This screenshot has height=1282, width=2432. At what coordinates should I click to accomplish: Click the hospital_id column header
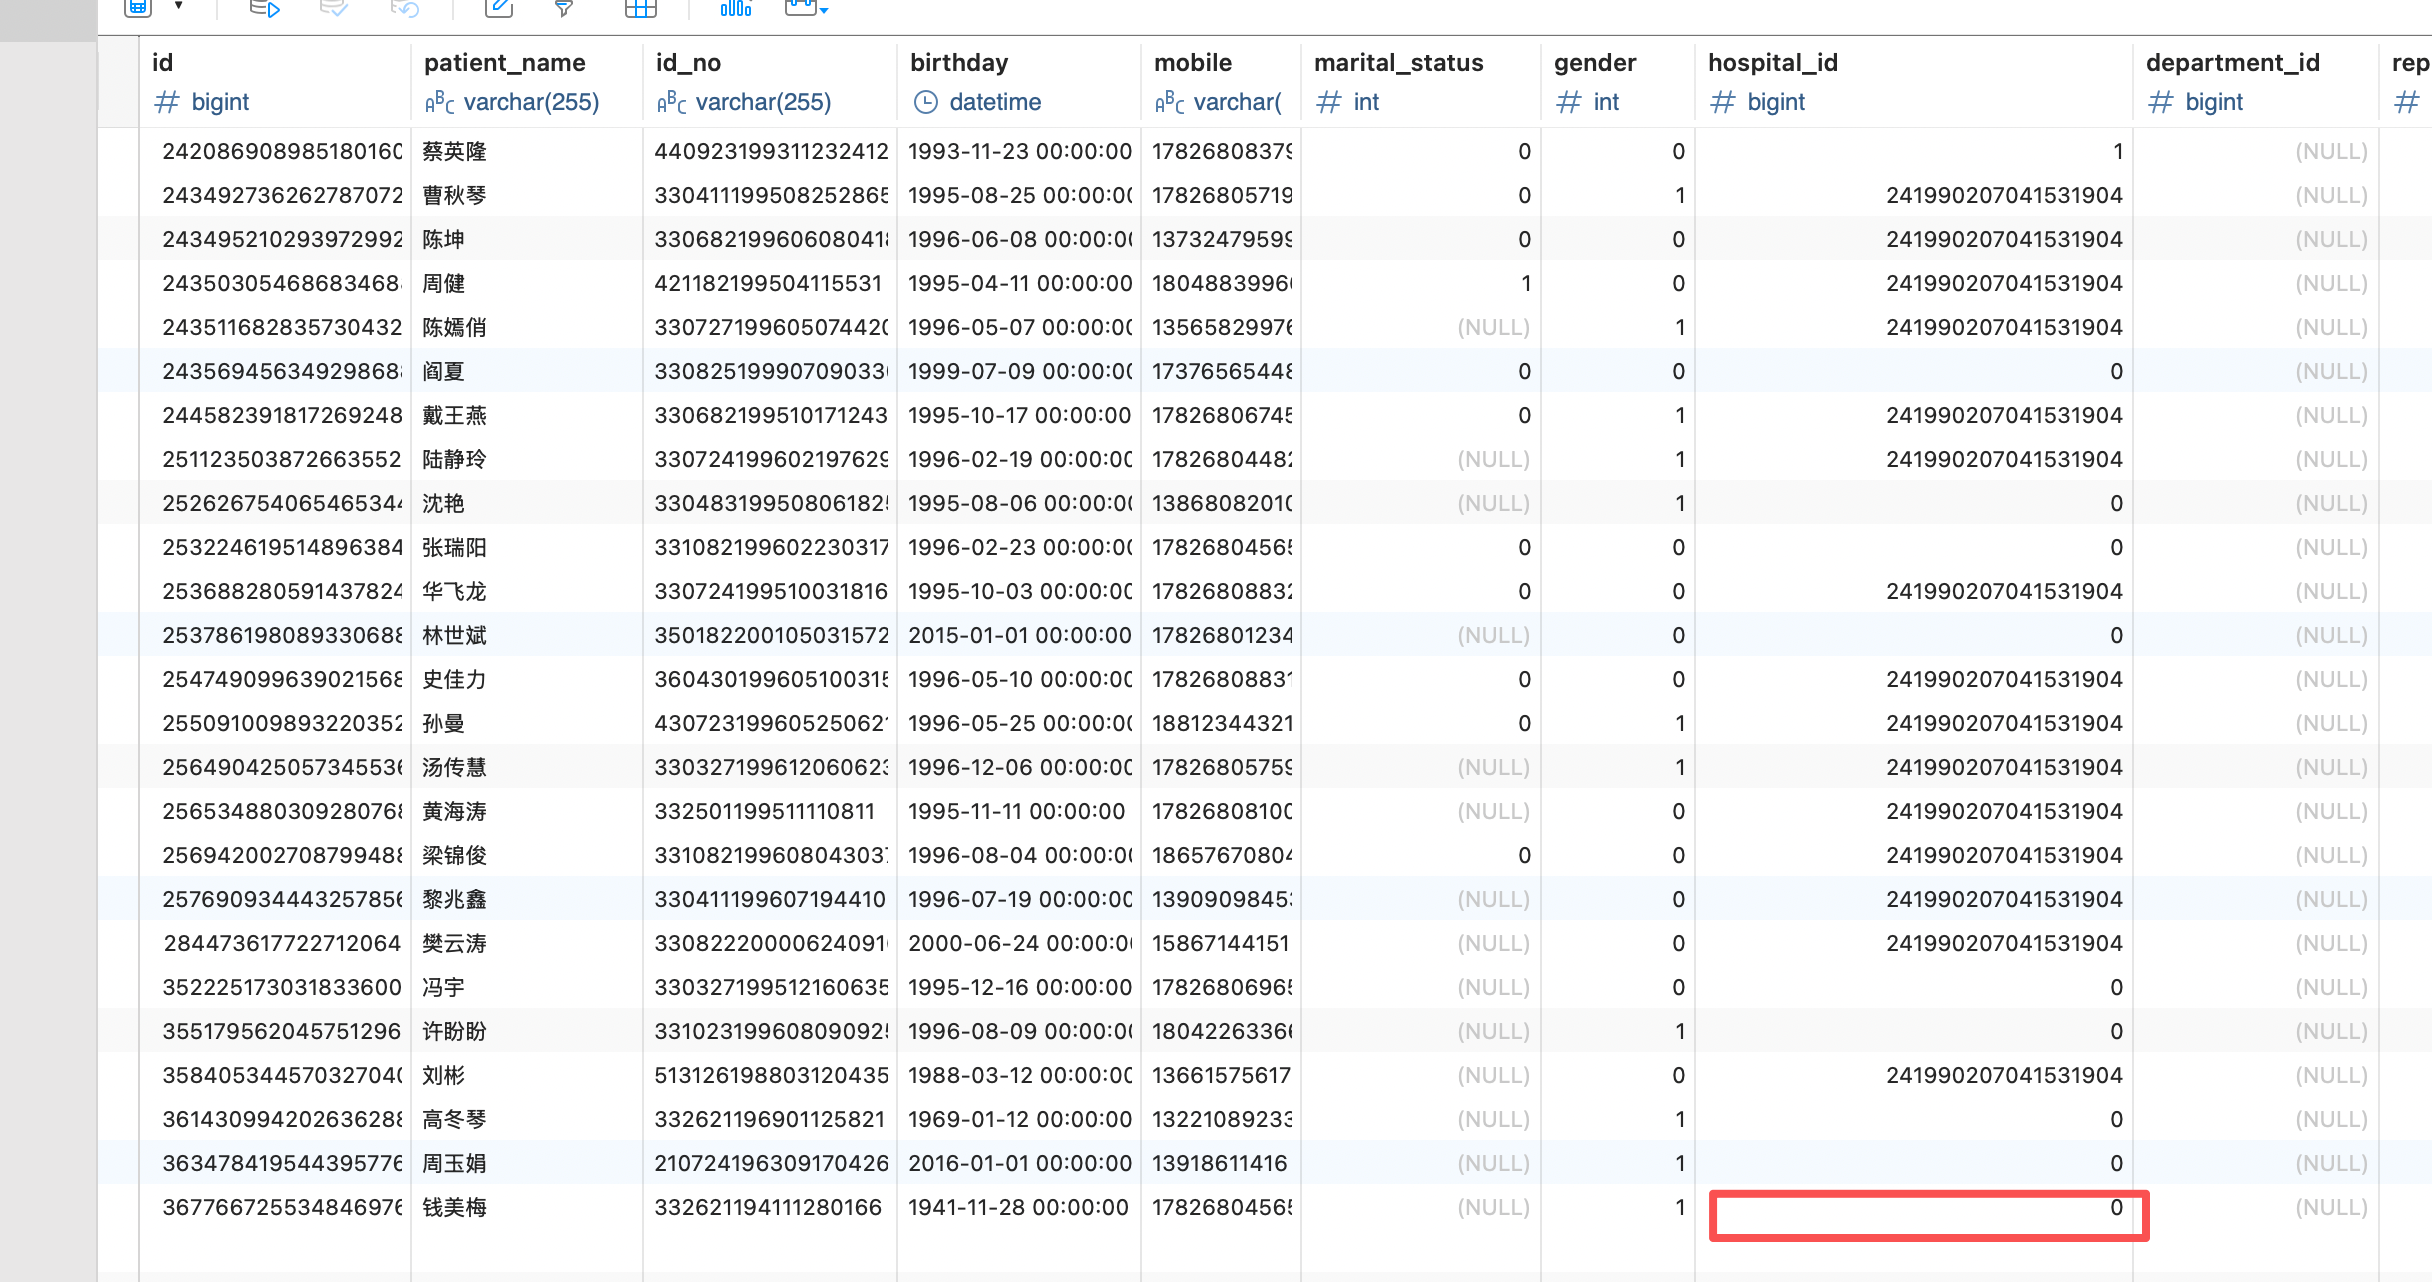[x=1773, y=63]
